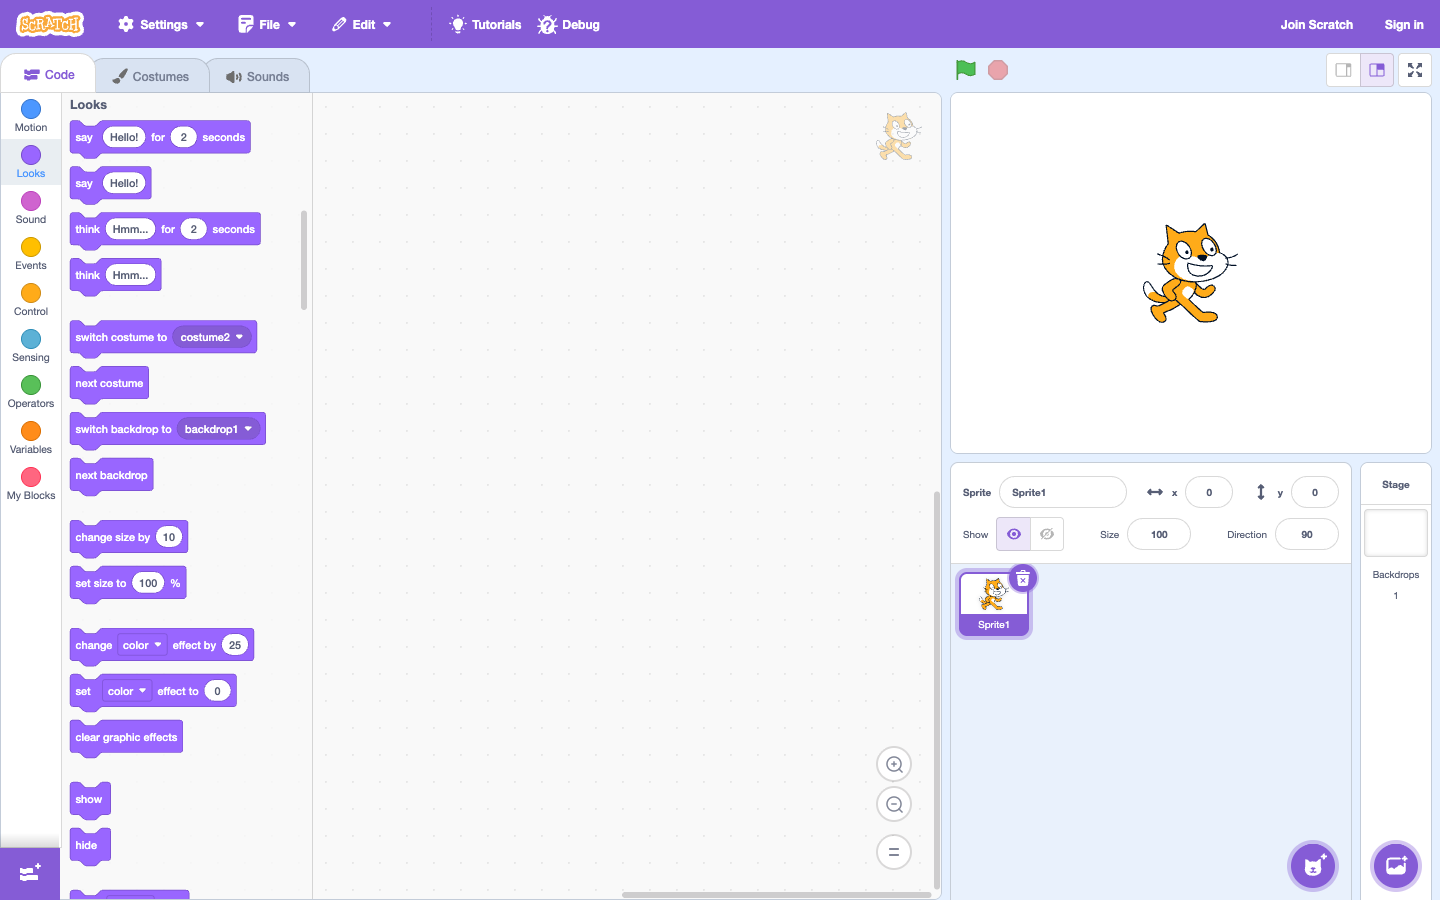Open the Debug panel
This screenshot has height=900, width=1440.
coord(569,24)
